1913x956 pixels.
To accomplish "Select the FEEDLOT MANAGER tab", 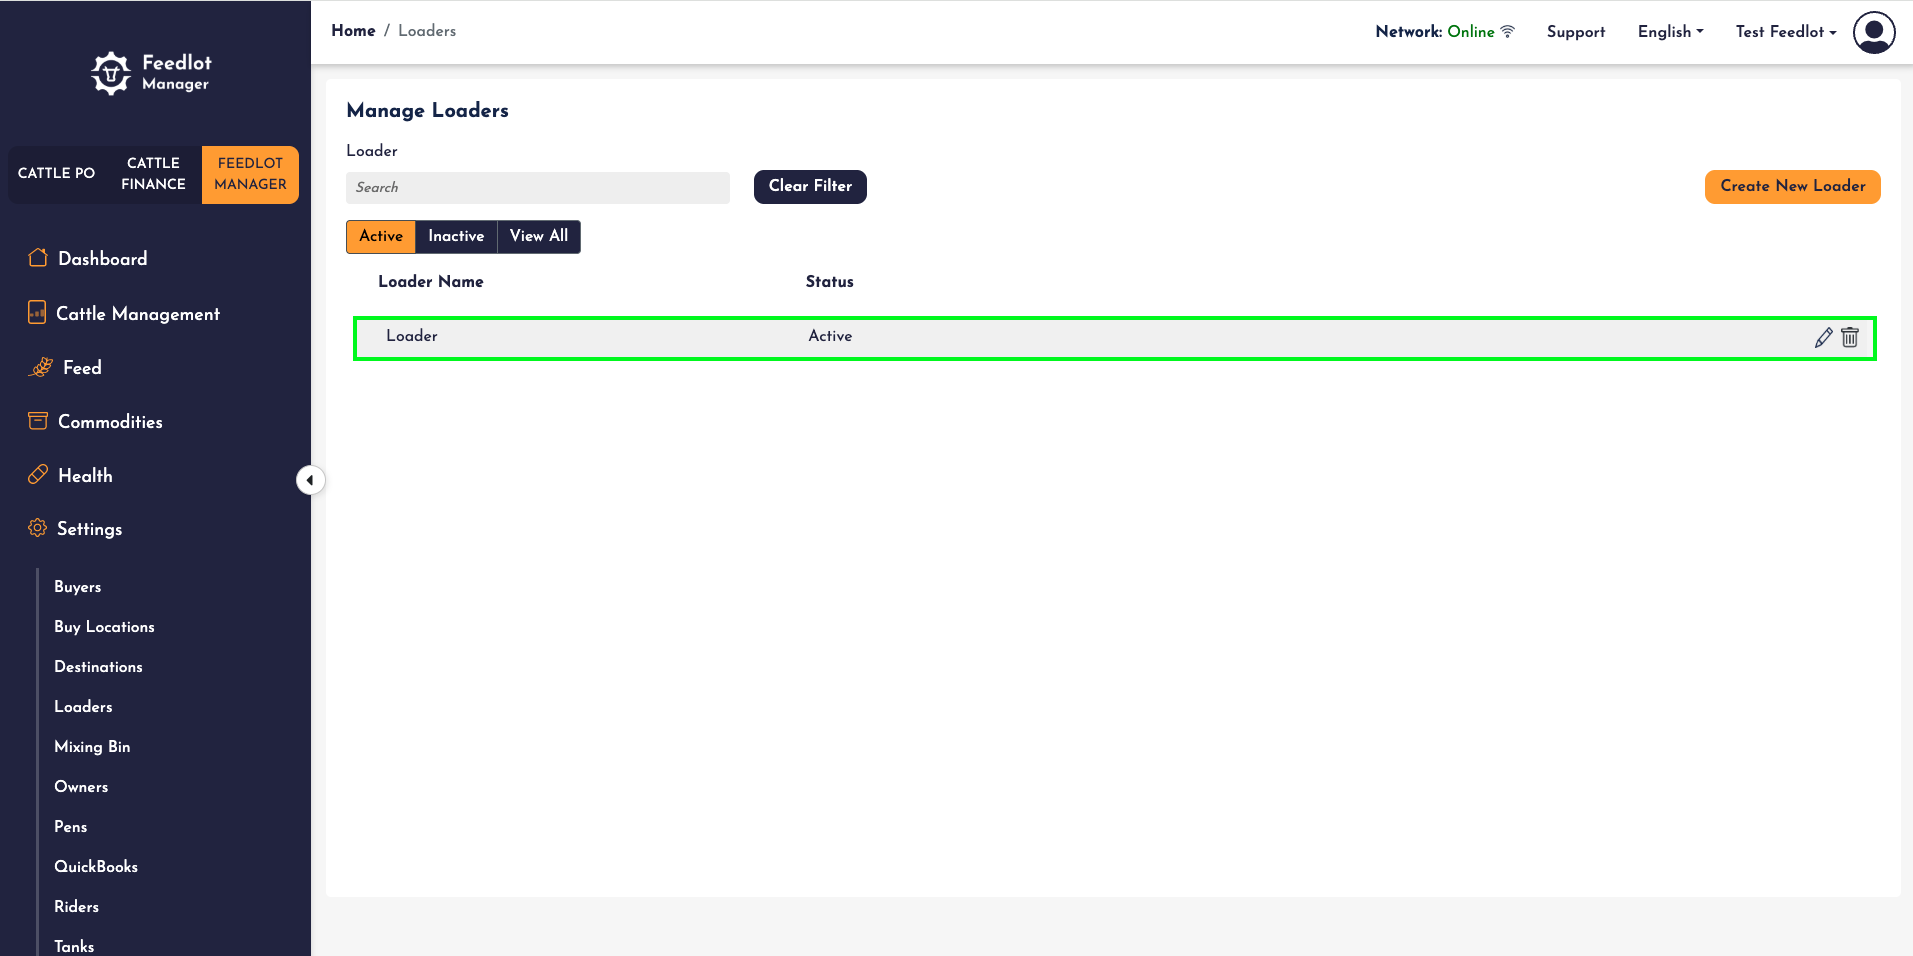I will (x=250, y=174).
